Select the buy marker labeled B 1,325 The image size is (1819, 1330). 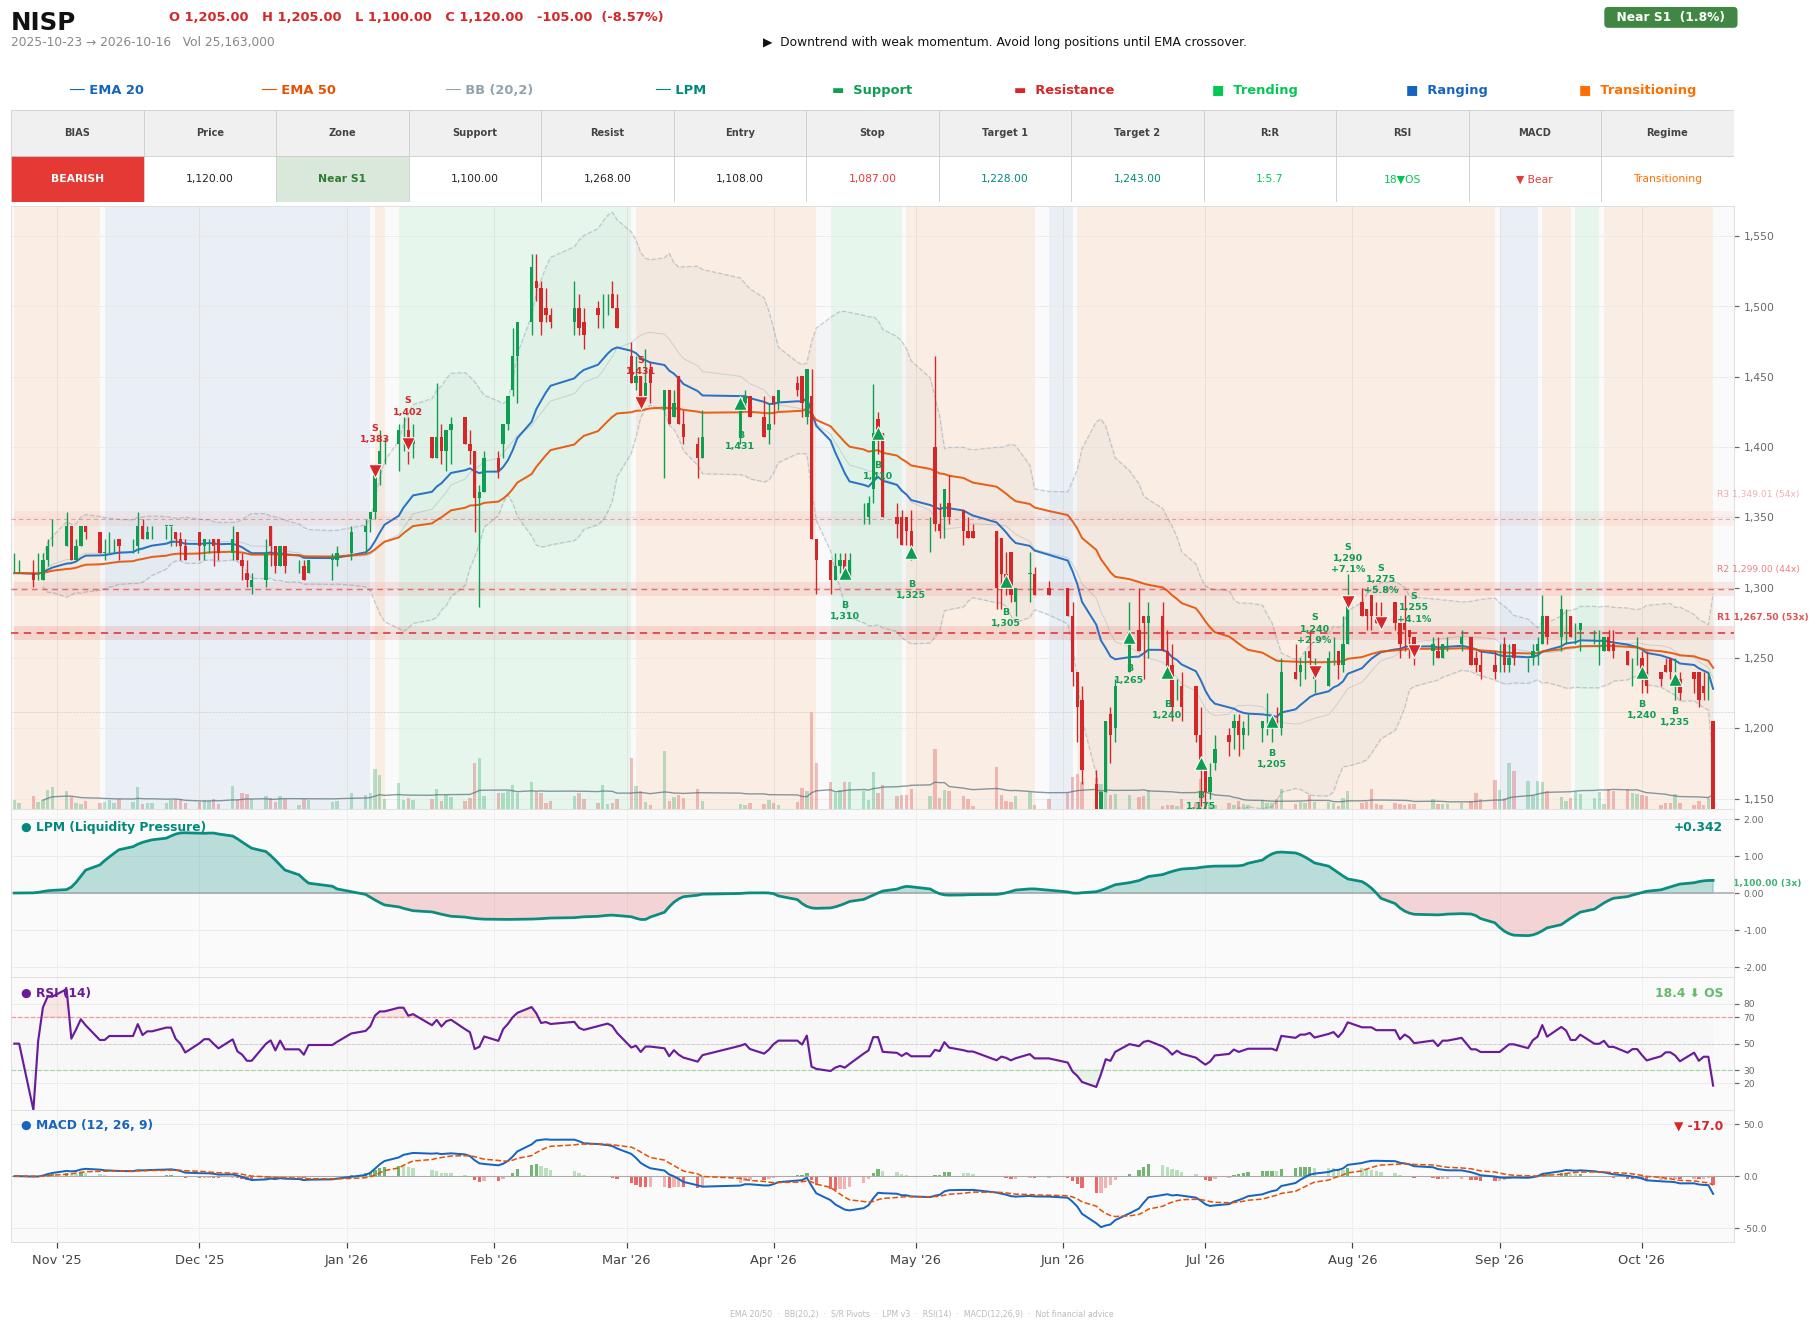point(911,553)
